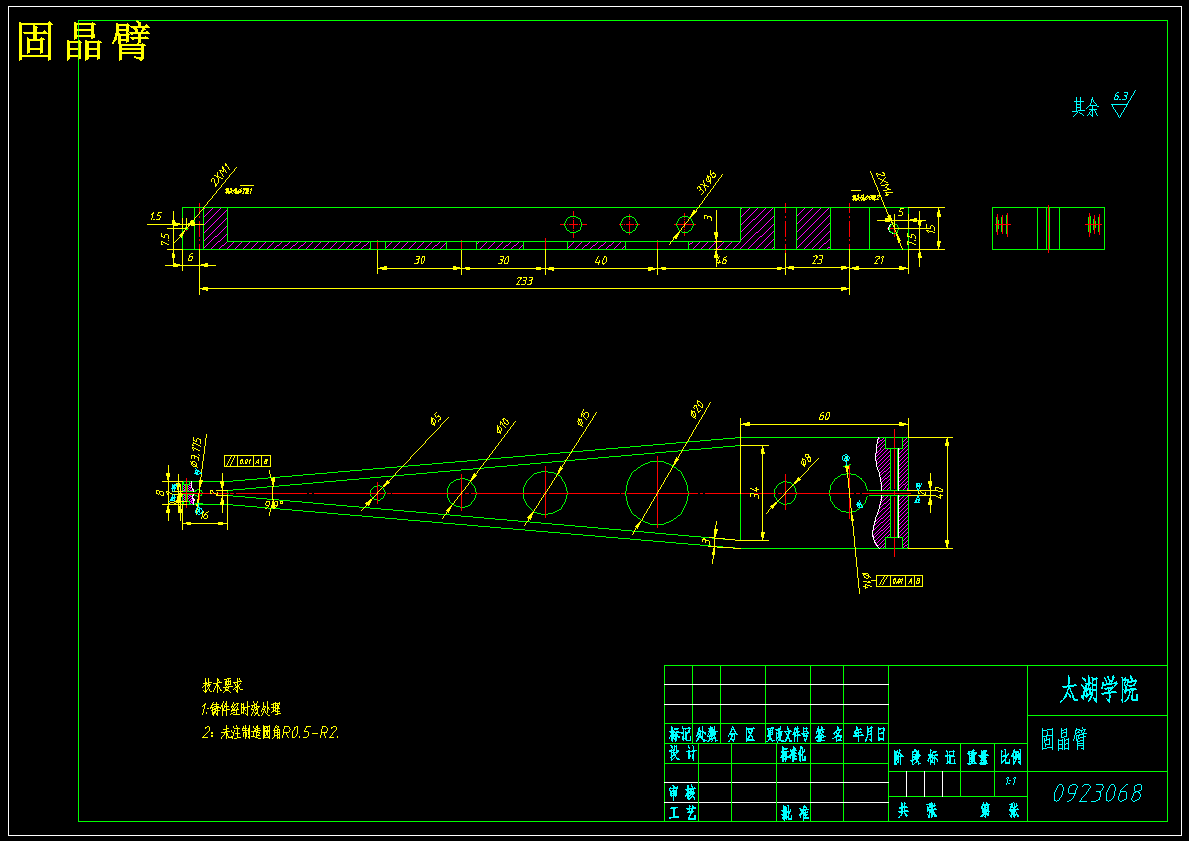Pick the "34" vertical dimension text
Image resolution: width=1189 pixels, height=841 pixels.
[x=754, y=493]
